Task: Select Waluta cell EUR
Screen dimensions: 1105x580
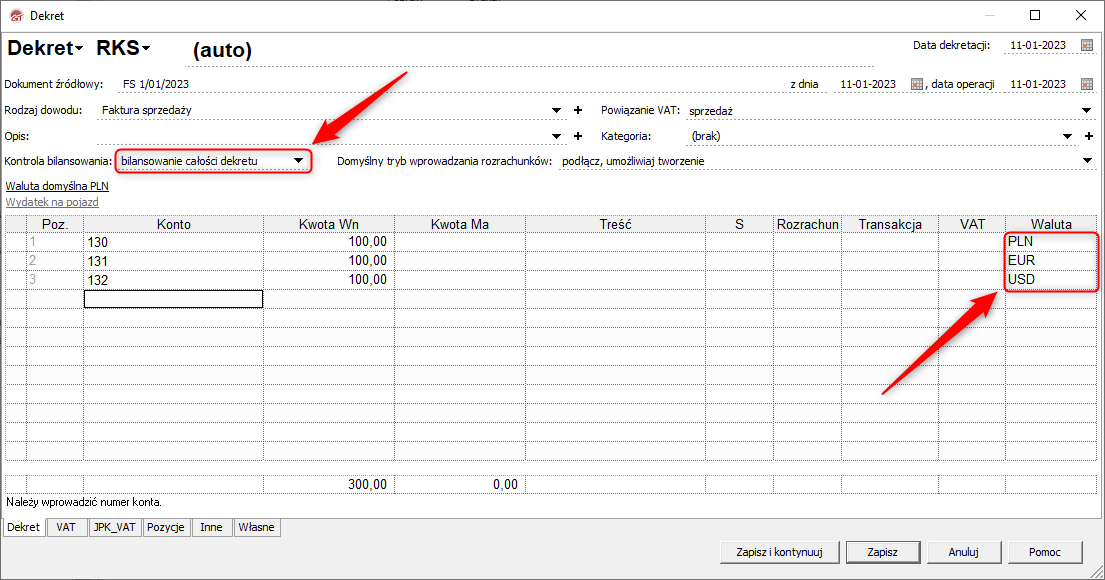Action: (x=1051, y=260)
